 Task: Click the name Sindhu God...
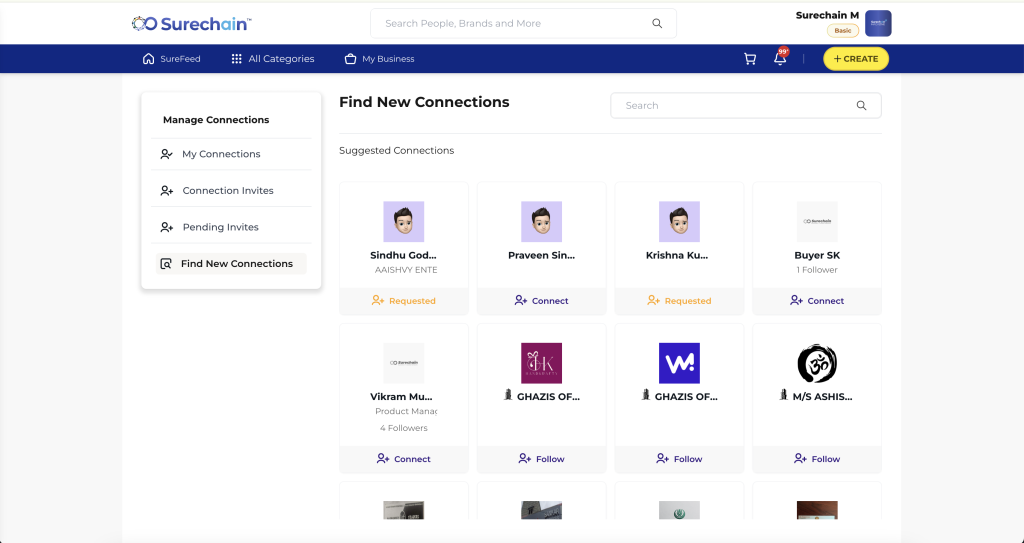(x=404, y=255)
